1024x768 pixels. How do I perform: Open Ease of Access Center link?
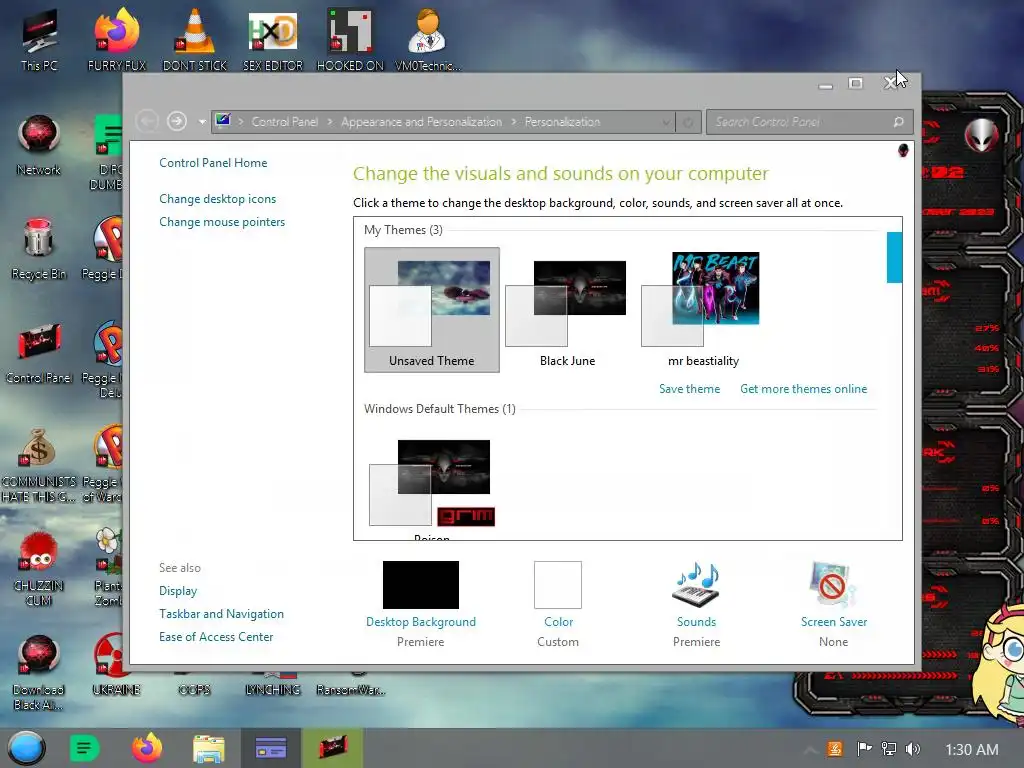click(x=216, y=637)
